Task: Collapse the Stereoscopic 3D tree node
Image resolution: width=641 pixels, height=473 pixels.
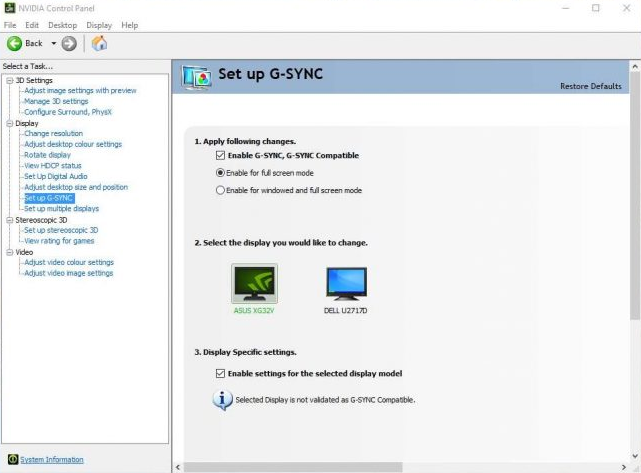Action: tap(9, 220)
